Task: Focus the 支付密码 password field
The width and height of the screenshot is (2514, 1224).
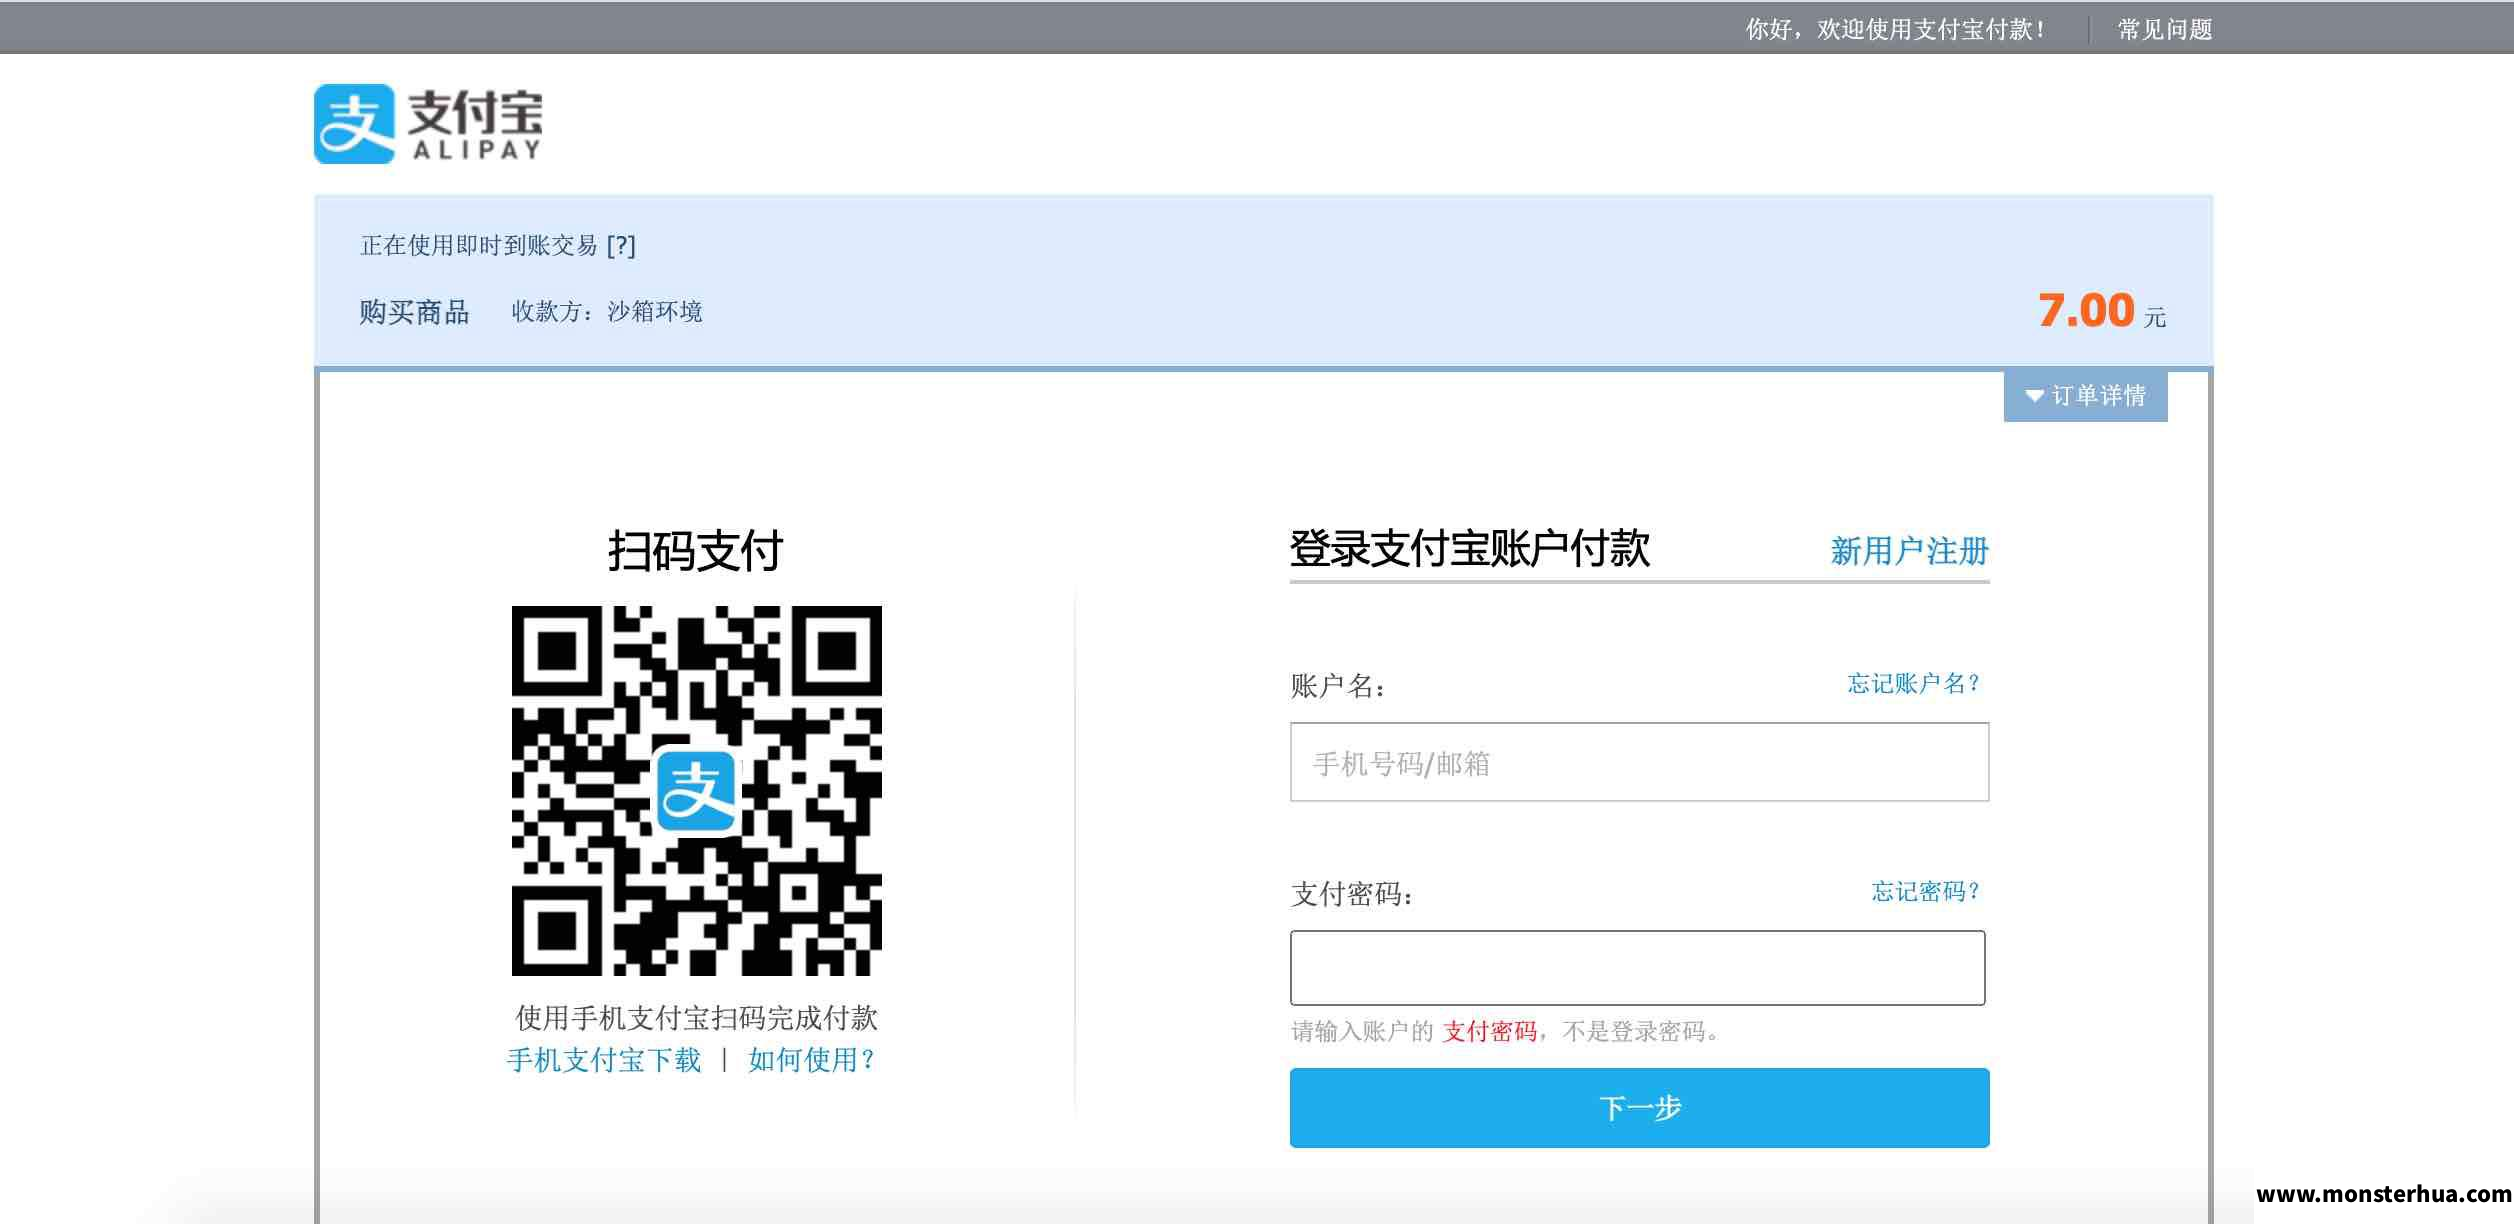Action: pos(1637,968)
